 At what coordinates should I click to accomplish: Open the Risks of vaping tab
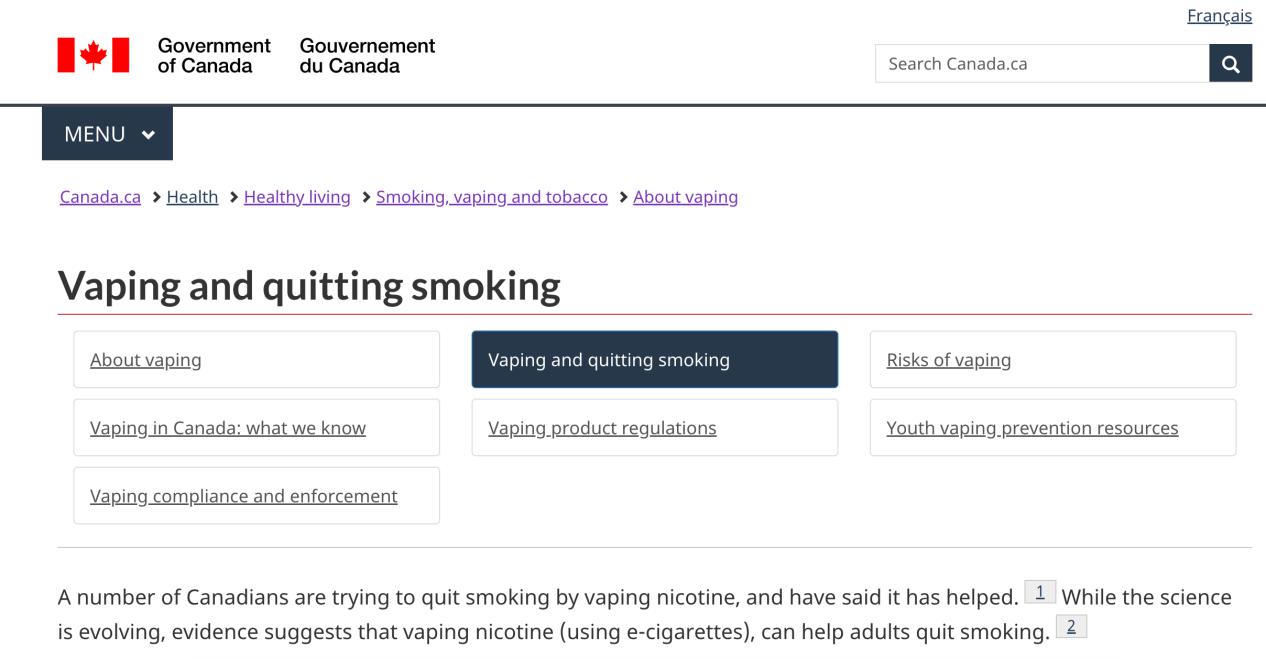point(1053,360)
